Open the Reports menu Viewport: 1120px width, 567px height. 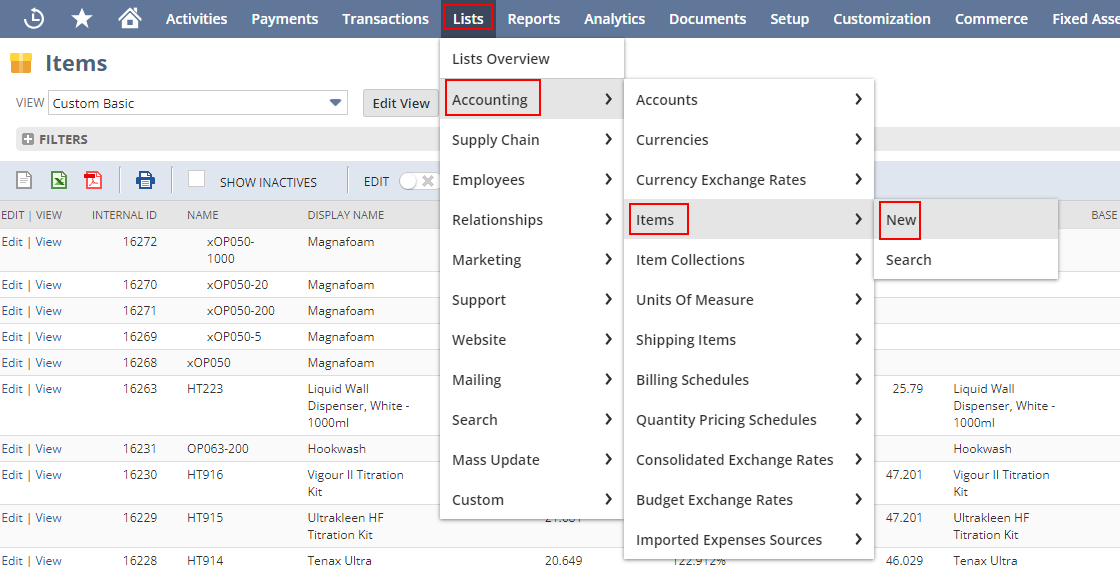coord(533,19)
